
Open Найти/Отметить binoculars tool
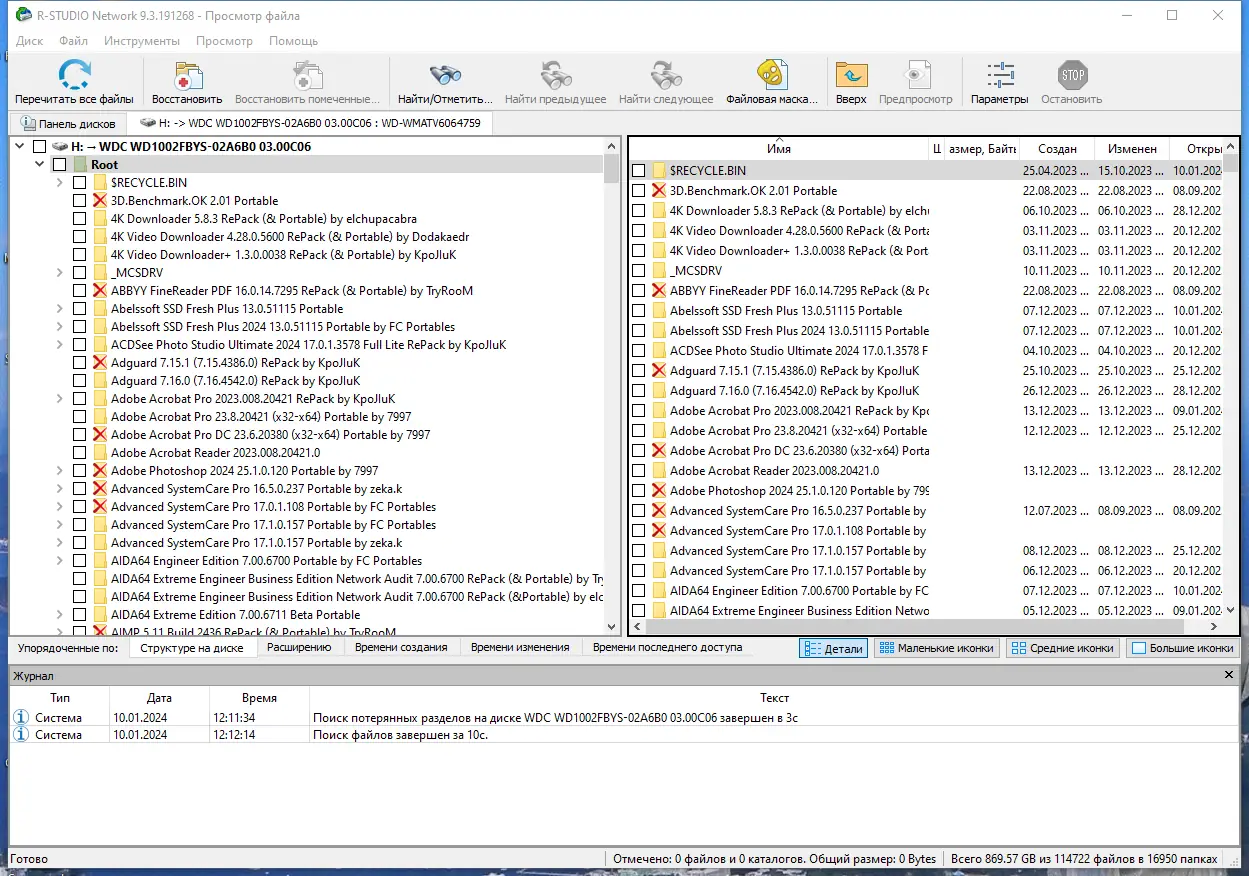445,75
